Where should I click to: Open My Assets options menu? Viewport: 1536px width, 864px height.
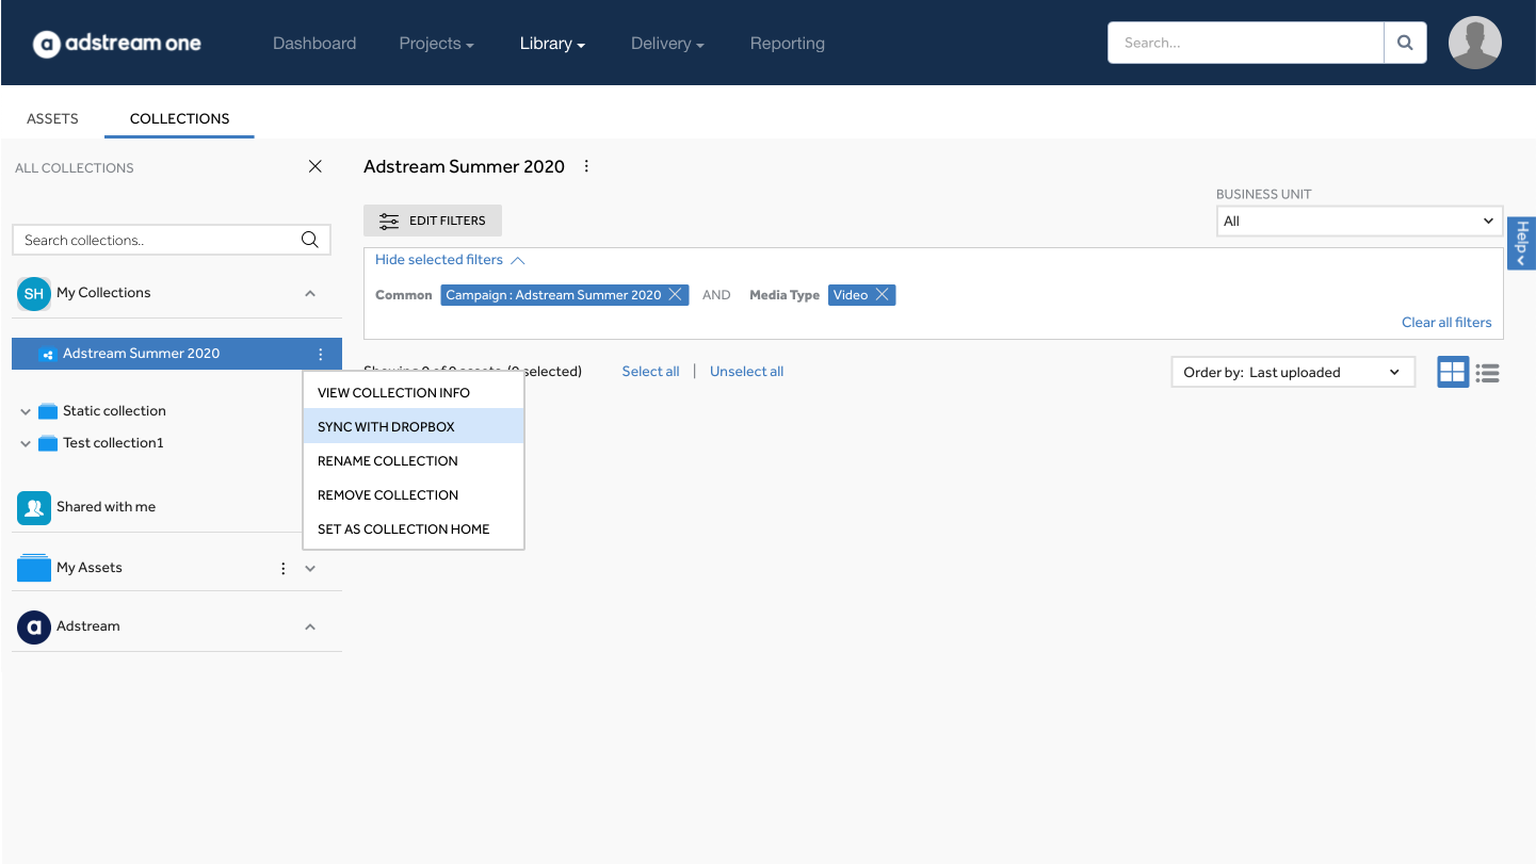283,568
